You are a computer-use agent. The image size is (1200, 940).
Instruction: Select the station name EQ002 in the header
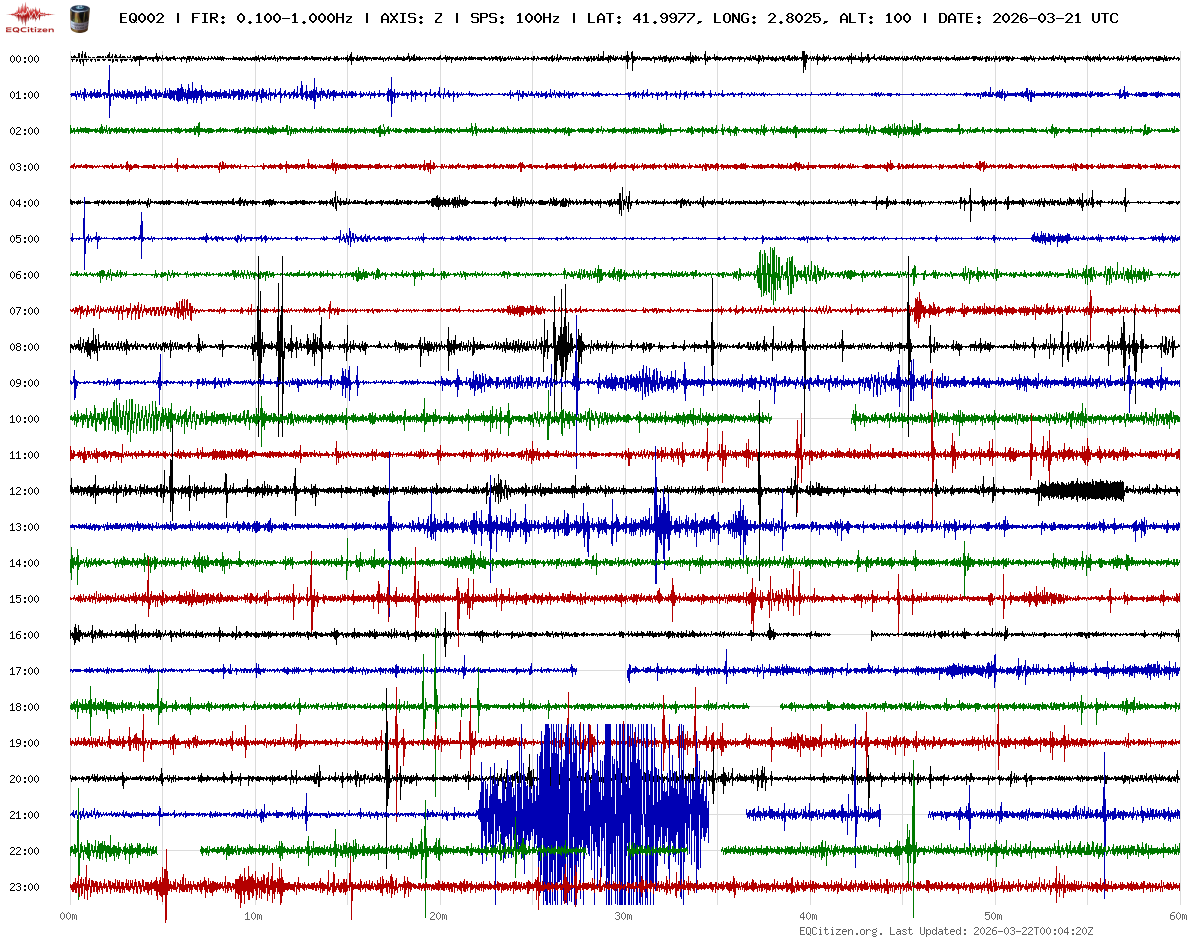141,18
